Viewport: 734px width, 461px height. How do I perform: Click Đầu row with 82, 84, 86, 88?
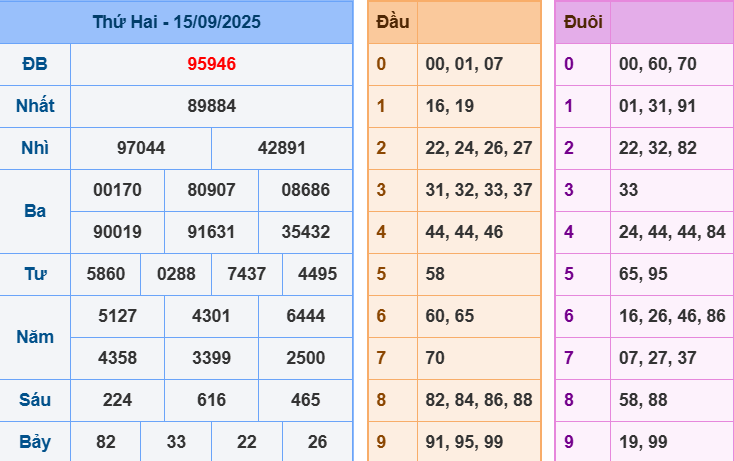click(x=478, y=400)
